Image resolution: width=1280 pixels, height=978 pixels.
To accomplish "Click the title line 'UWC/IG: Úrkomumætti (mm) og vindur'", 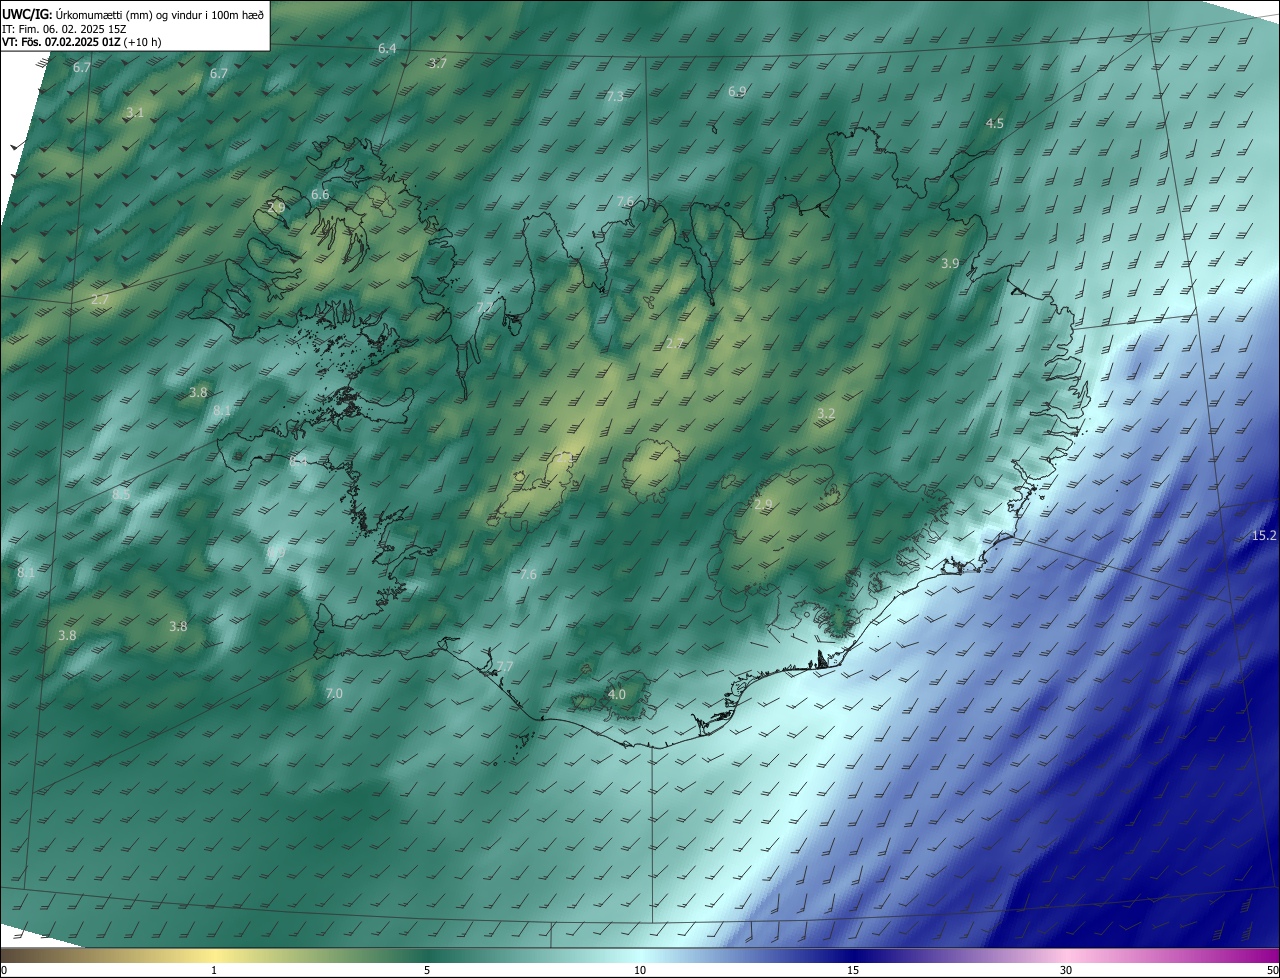I will [x=133, y=13].
